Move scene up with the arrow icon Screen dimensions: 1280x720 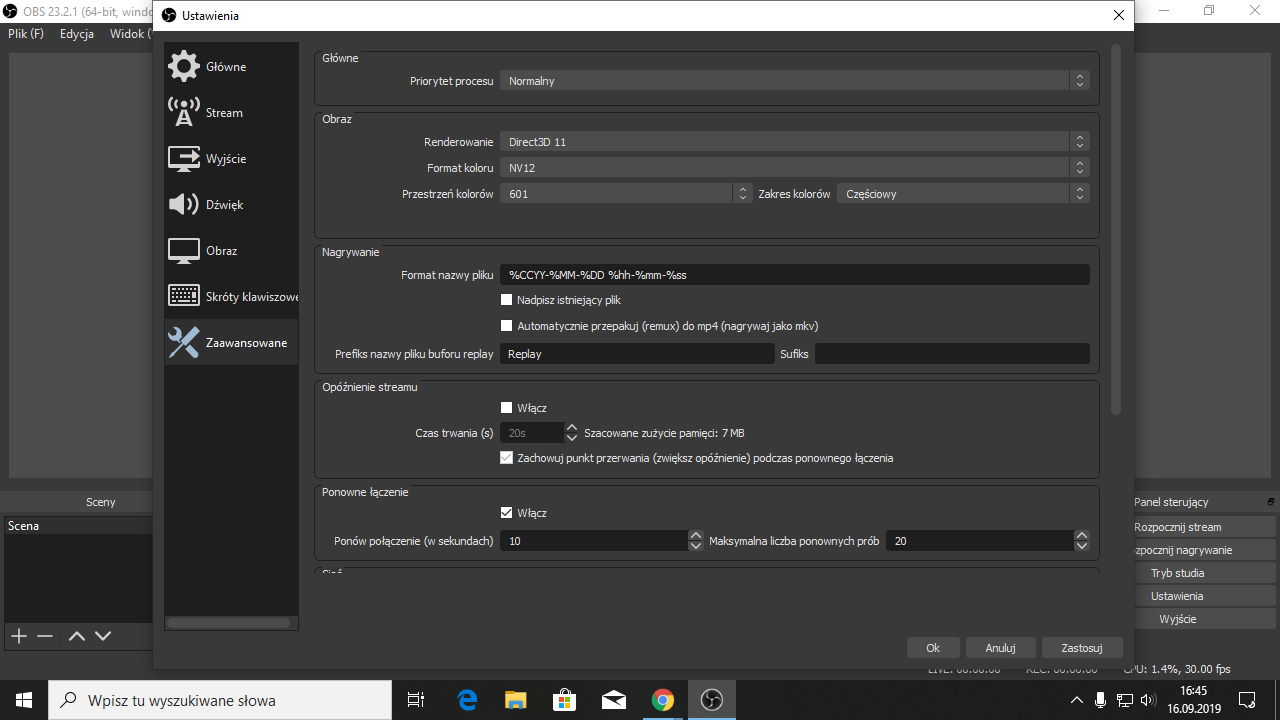pyautogui.click(x=77, y=636)
